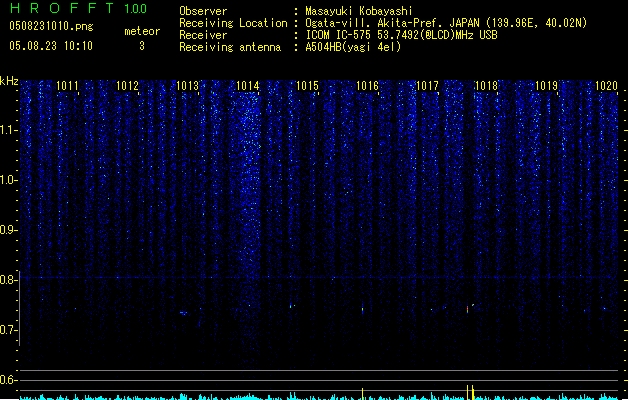
Task: Click the Observer label
Action: tap(203, 11)
